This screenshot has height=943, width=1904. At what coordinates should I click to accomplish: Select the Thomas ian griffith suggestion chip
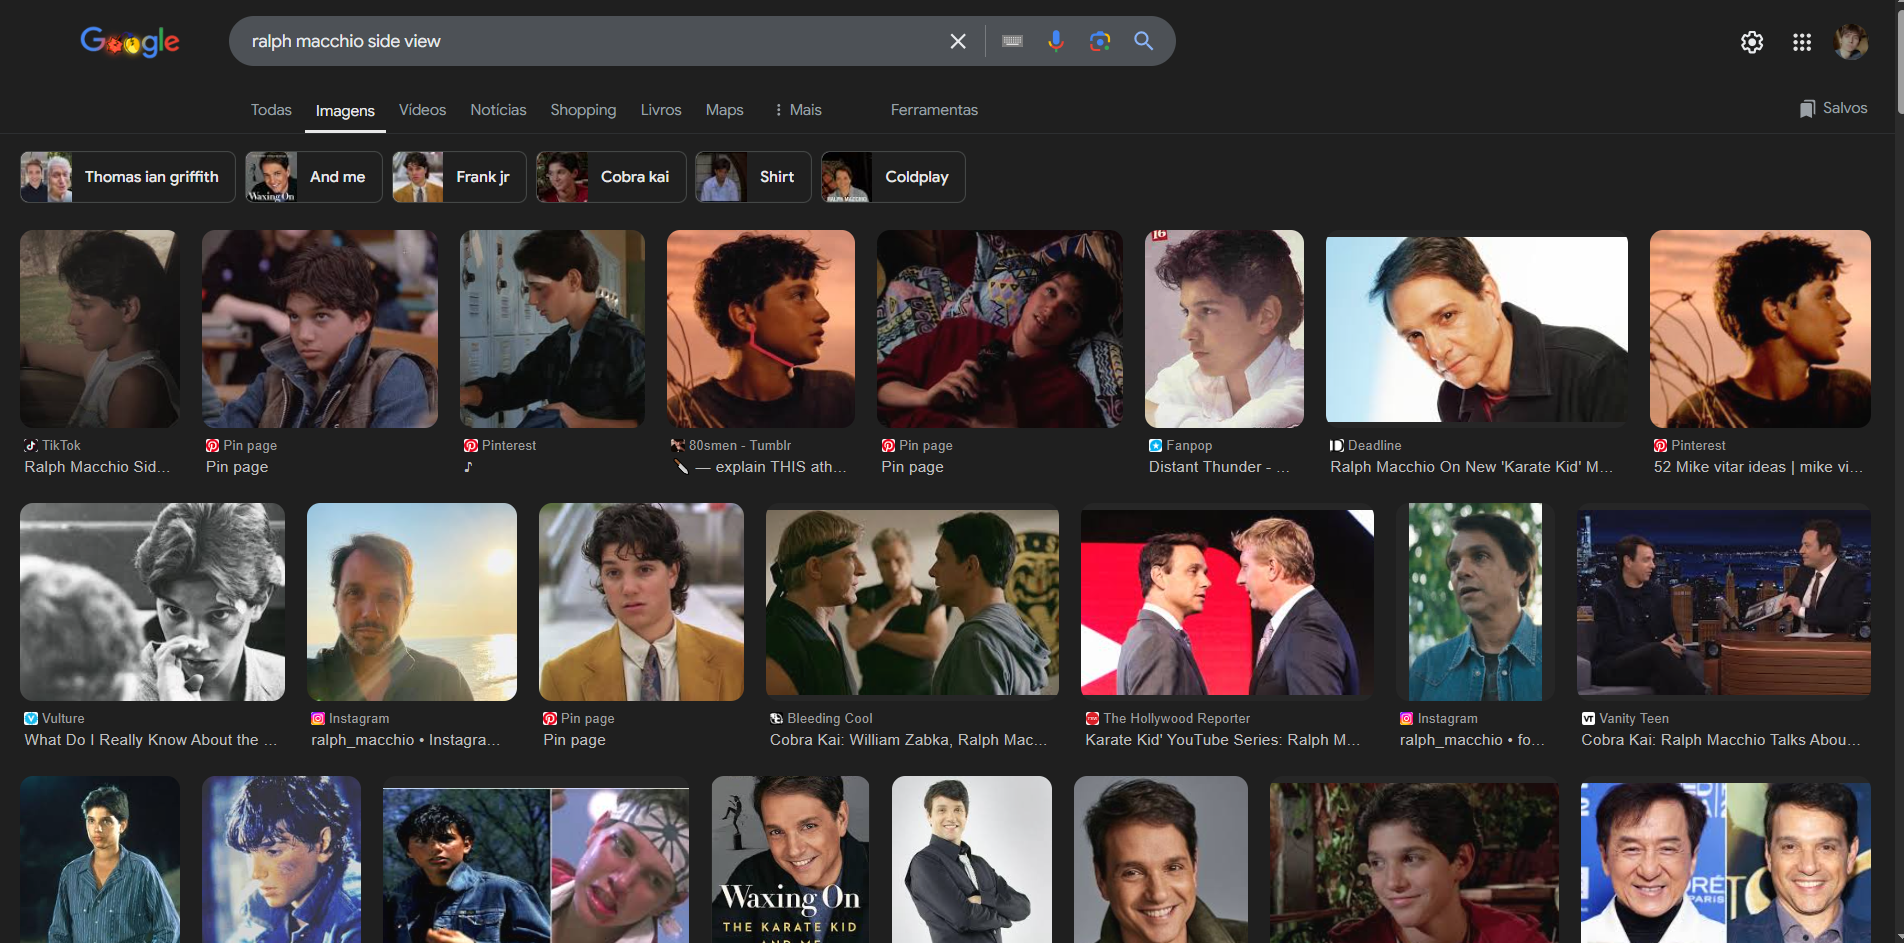[x=128, y=177]
